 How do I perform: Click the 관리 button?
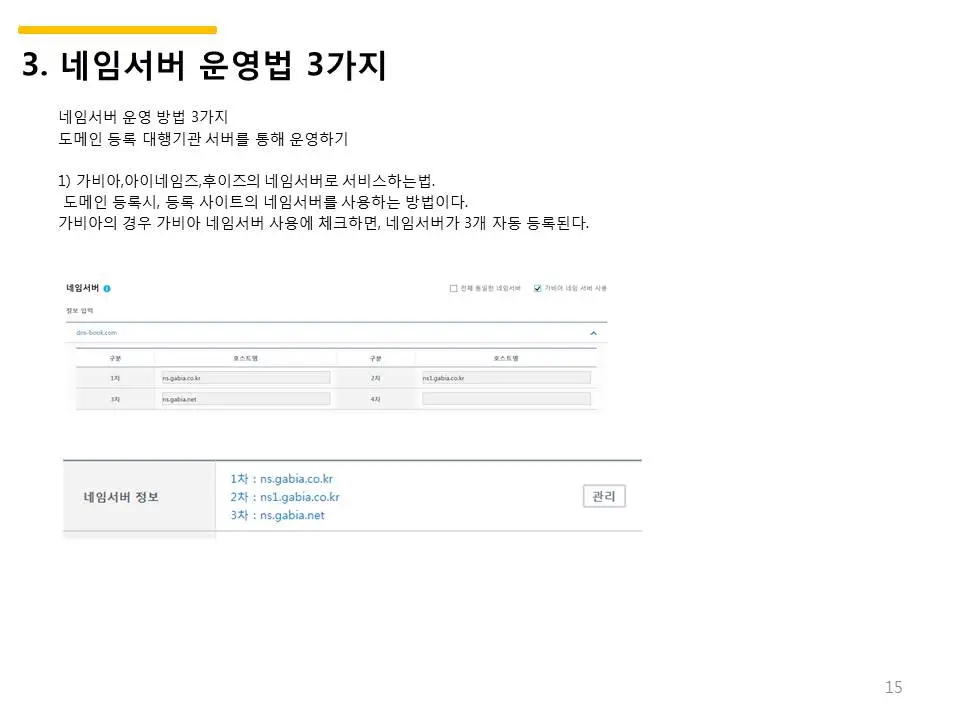(x=604, y=496)
